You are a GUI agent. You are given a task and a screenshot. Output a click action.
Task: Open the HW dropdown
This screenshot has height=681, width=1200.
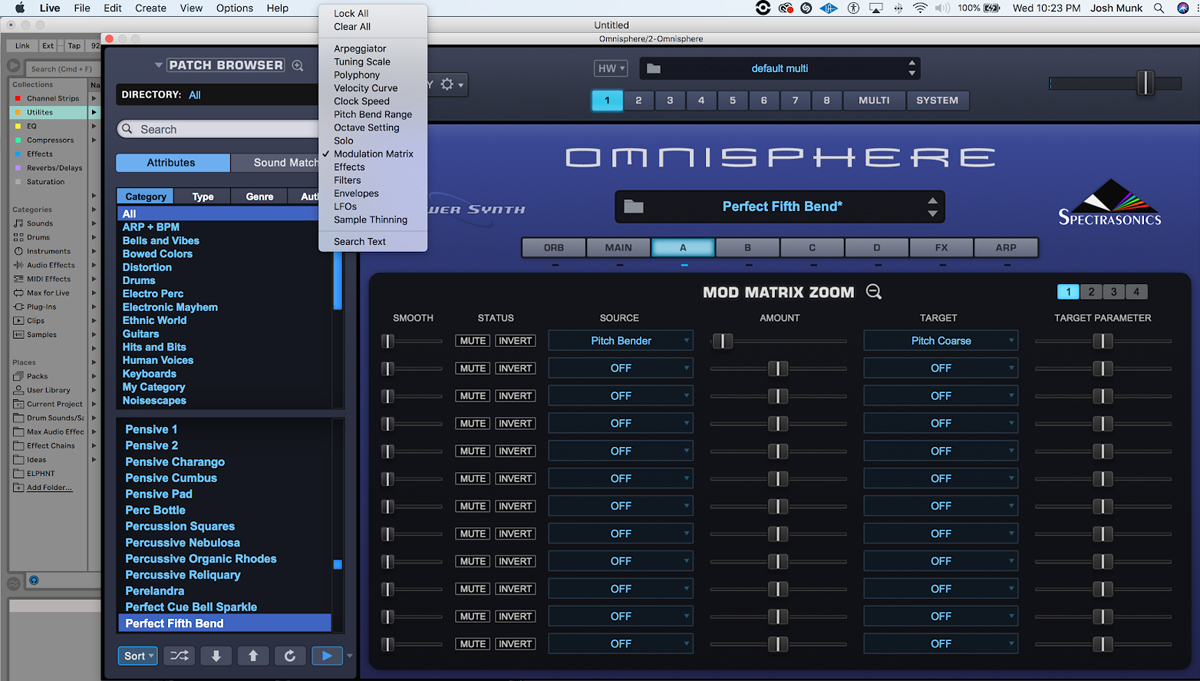coord(610,69)
